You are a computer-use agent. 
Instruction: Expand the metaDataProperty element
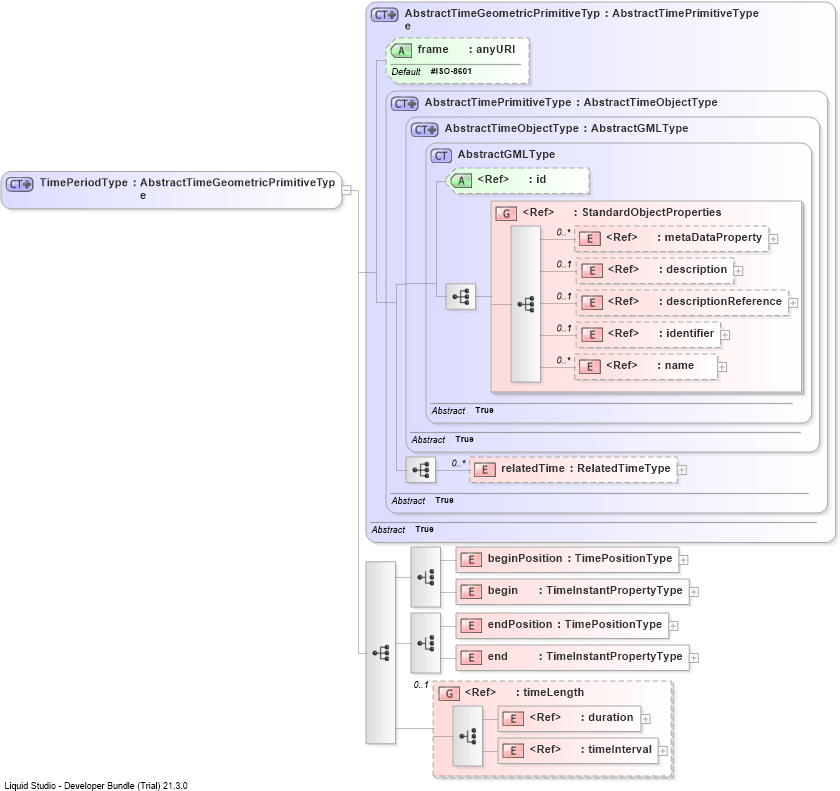774,239
